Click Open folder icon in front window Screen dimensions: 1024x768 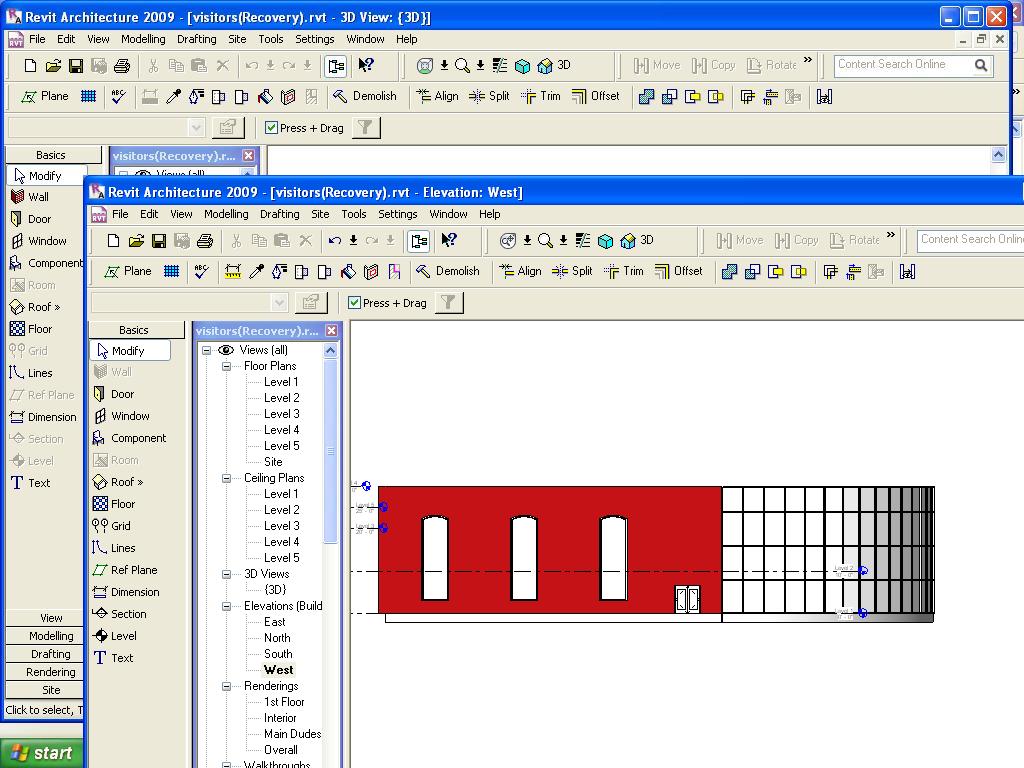point(136,241)
